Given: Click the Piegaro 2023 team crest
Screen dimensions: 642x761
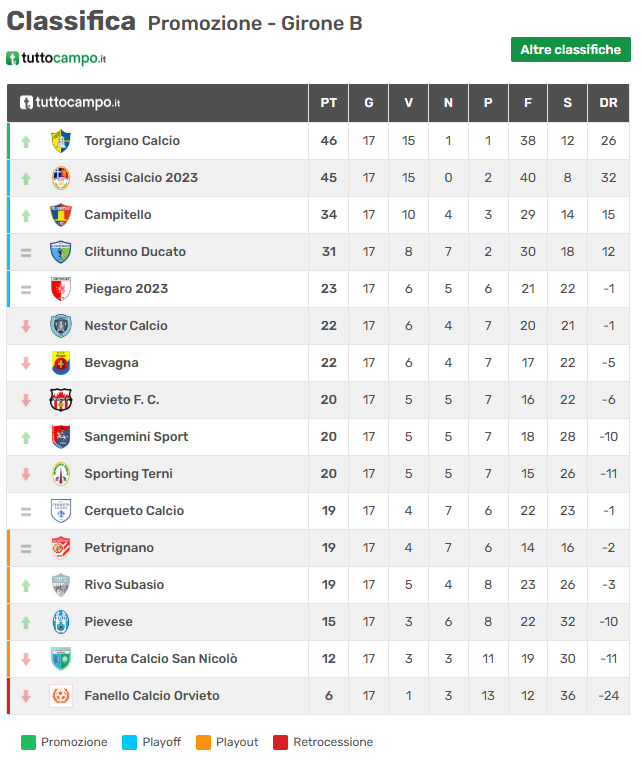Looking at the screenshot, I should (61, 289).
